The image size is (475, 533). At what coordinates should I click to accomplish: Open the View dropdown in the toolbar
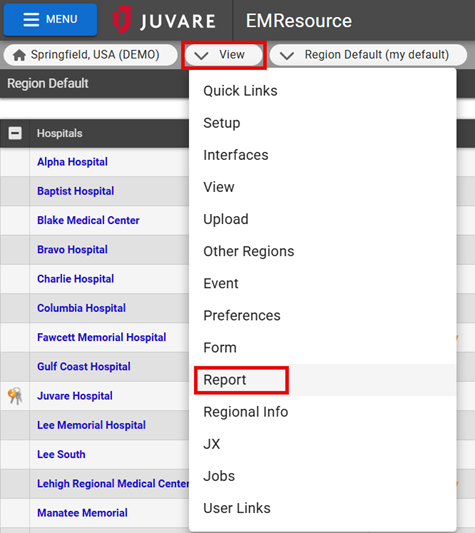point(224,55)
